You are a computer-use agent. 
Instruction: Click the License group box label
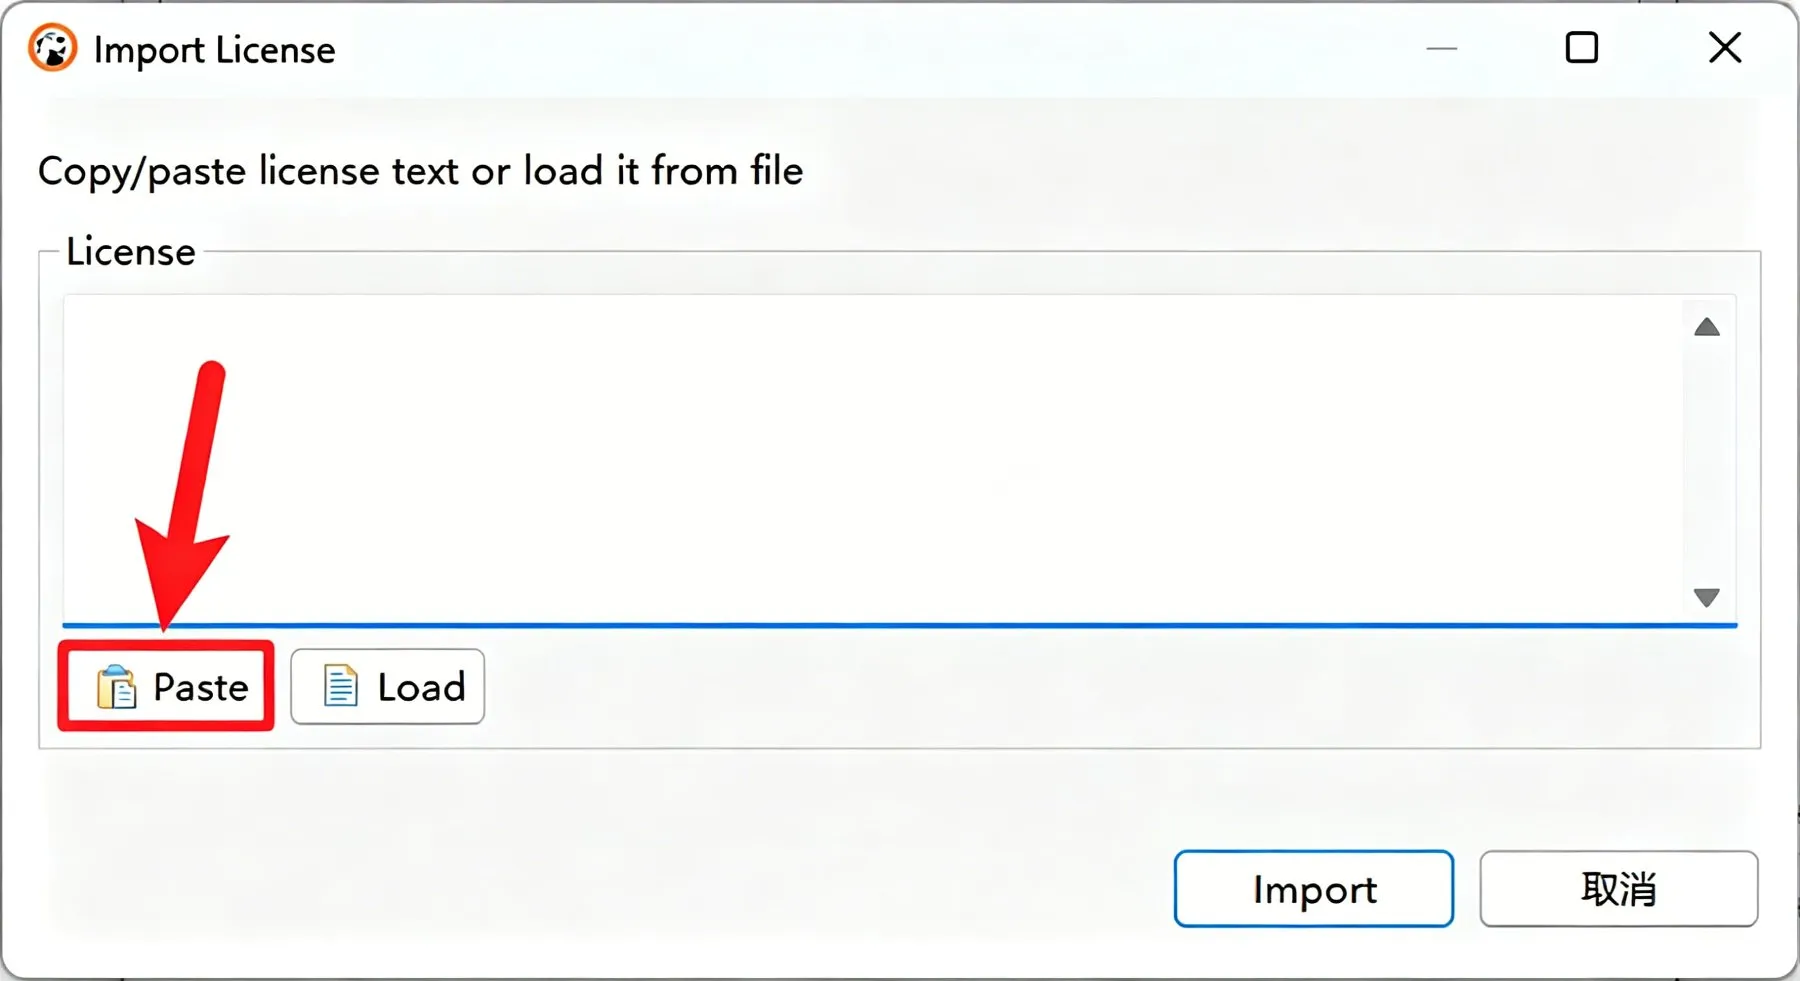[x=131, y=252]
